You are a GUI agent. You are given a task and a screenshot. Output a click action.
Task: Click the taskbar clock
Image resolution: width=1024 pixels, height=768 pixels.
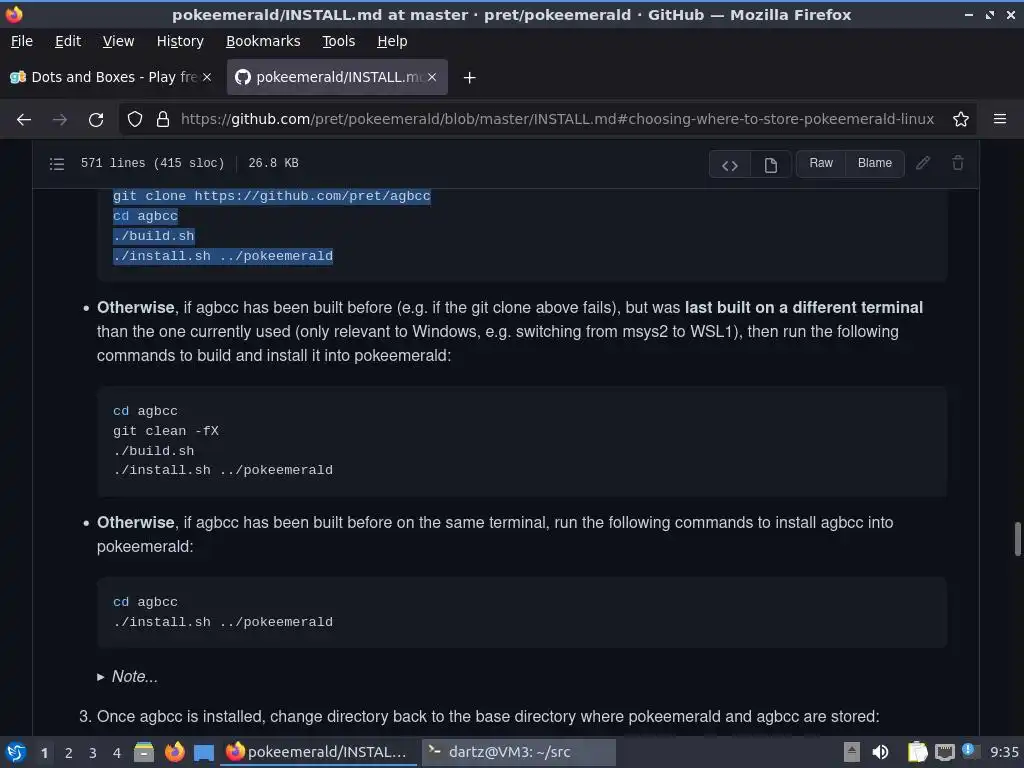pyautogui.click(x=1004, y=752)
